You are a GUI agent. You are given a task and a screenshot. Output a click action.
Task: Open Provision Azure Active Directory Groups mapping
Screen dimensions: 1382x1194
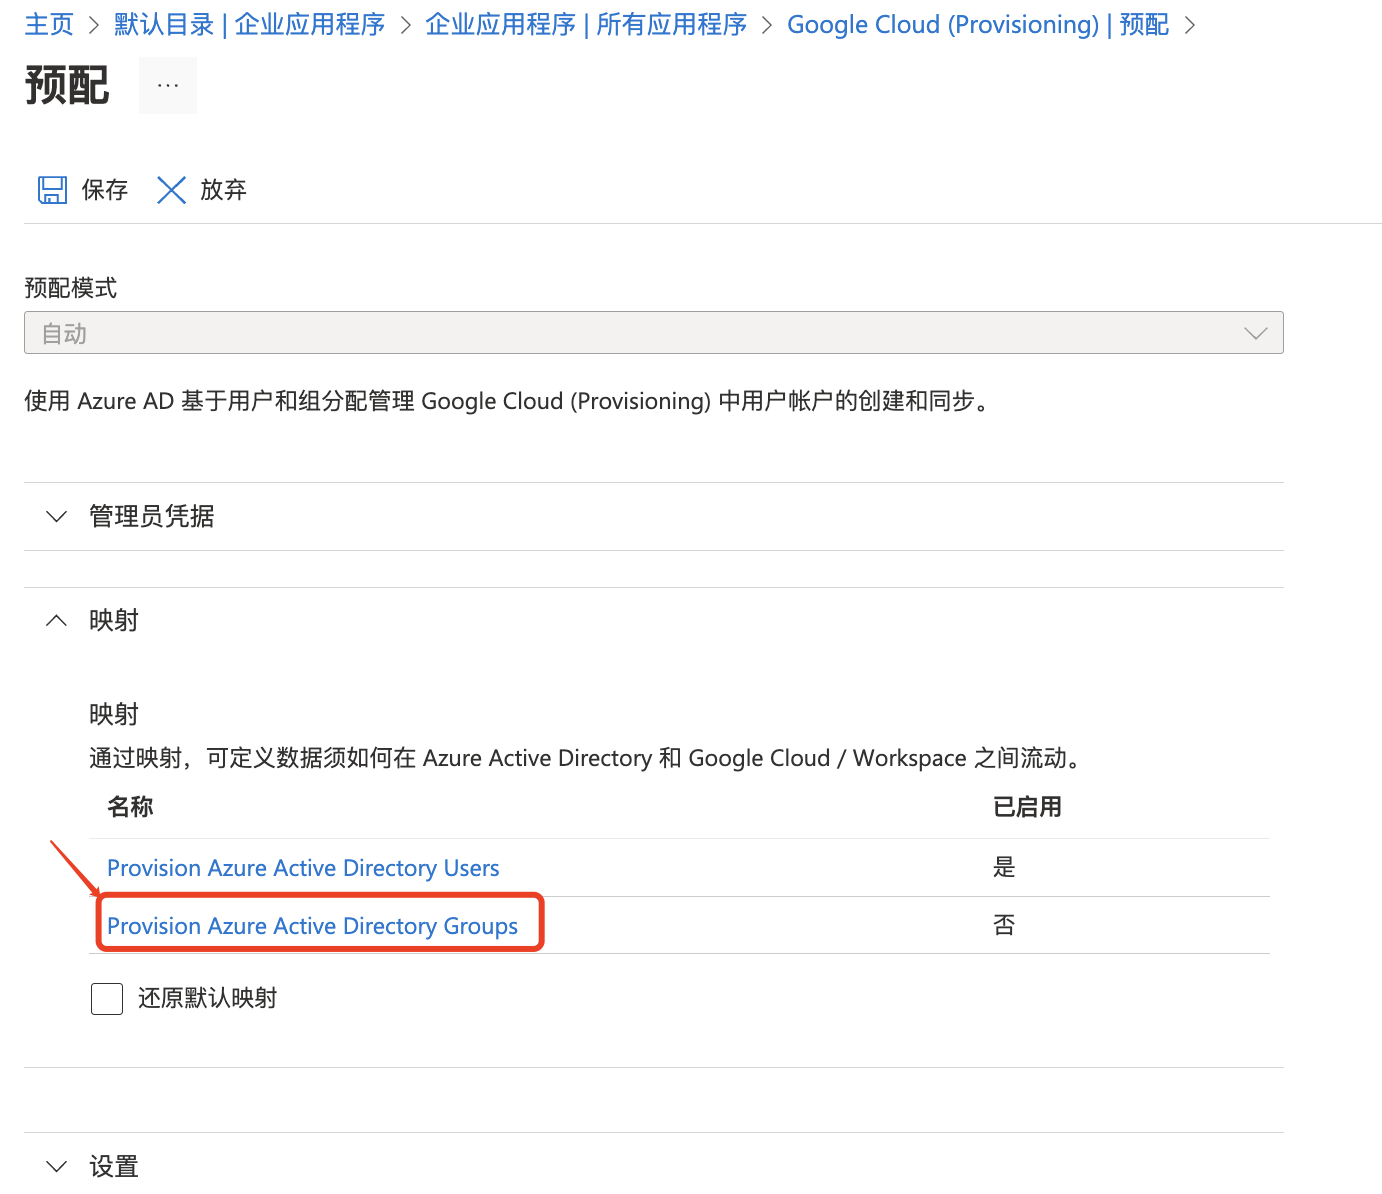[x=312, y=926]
